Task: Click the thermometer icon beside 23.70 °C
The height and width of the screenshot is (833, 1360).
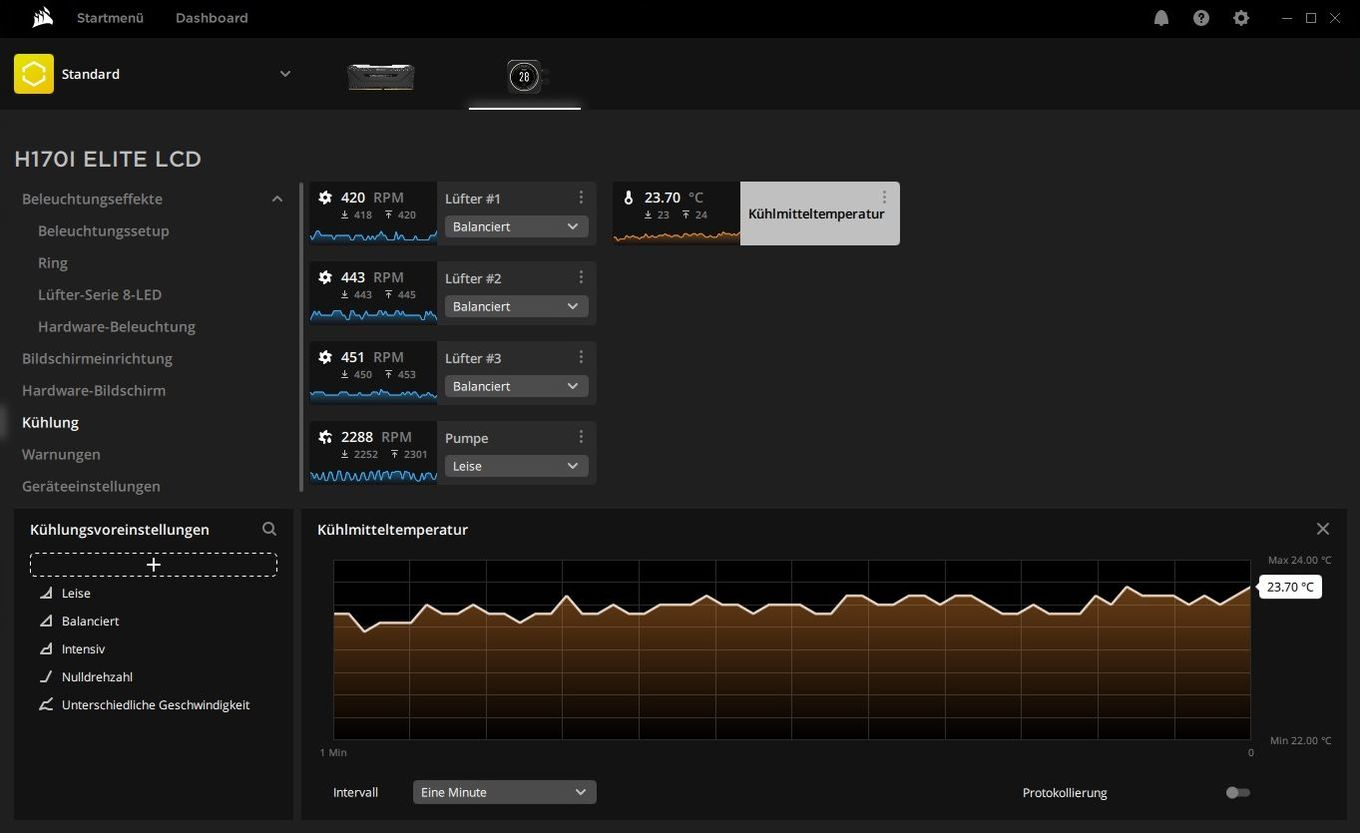Action: click(628, 198)
